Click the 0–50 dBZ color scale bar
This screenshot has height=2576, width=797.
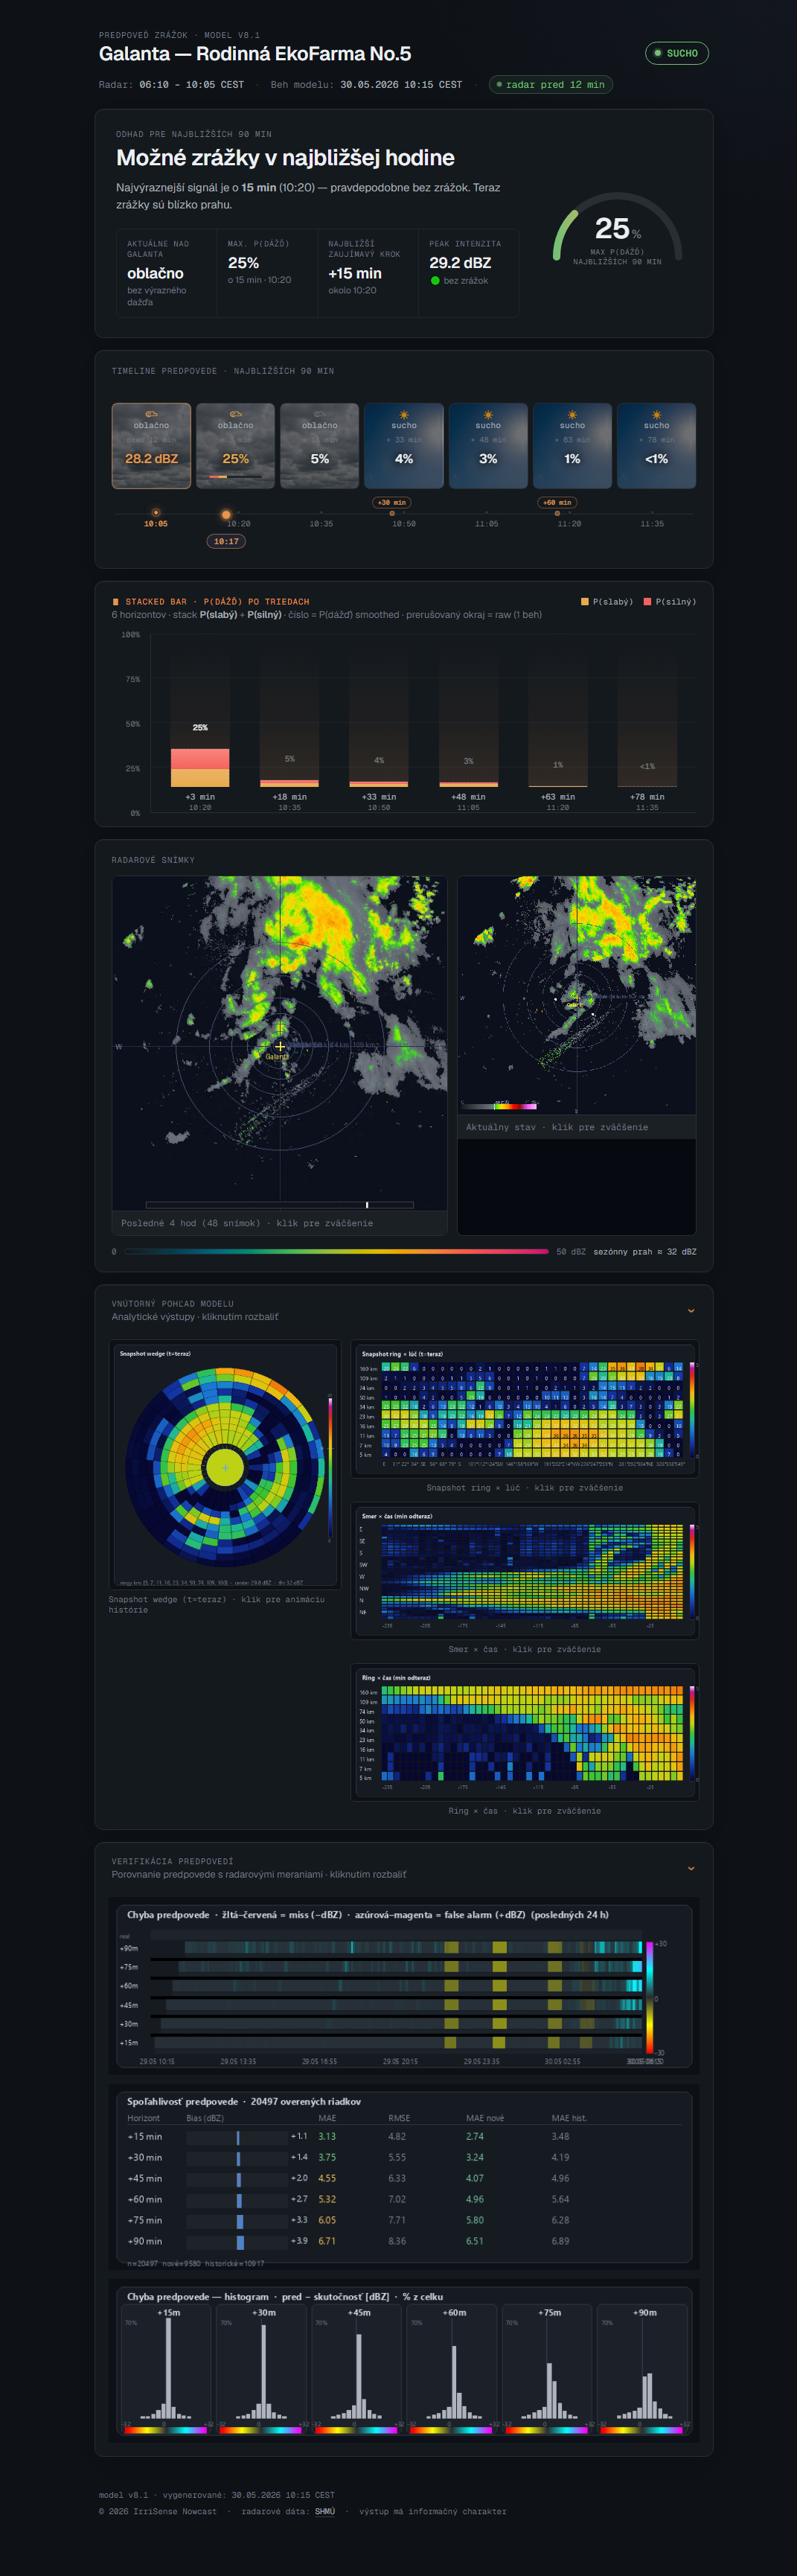335,1251
